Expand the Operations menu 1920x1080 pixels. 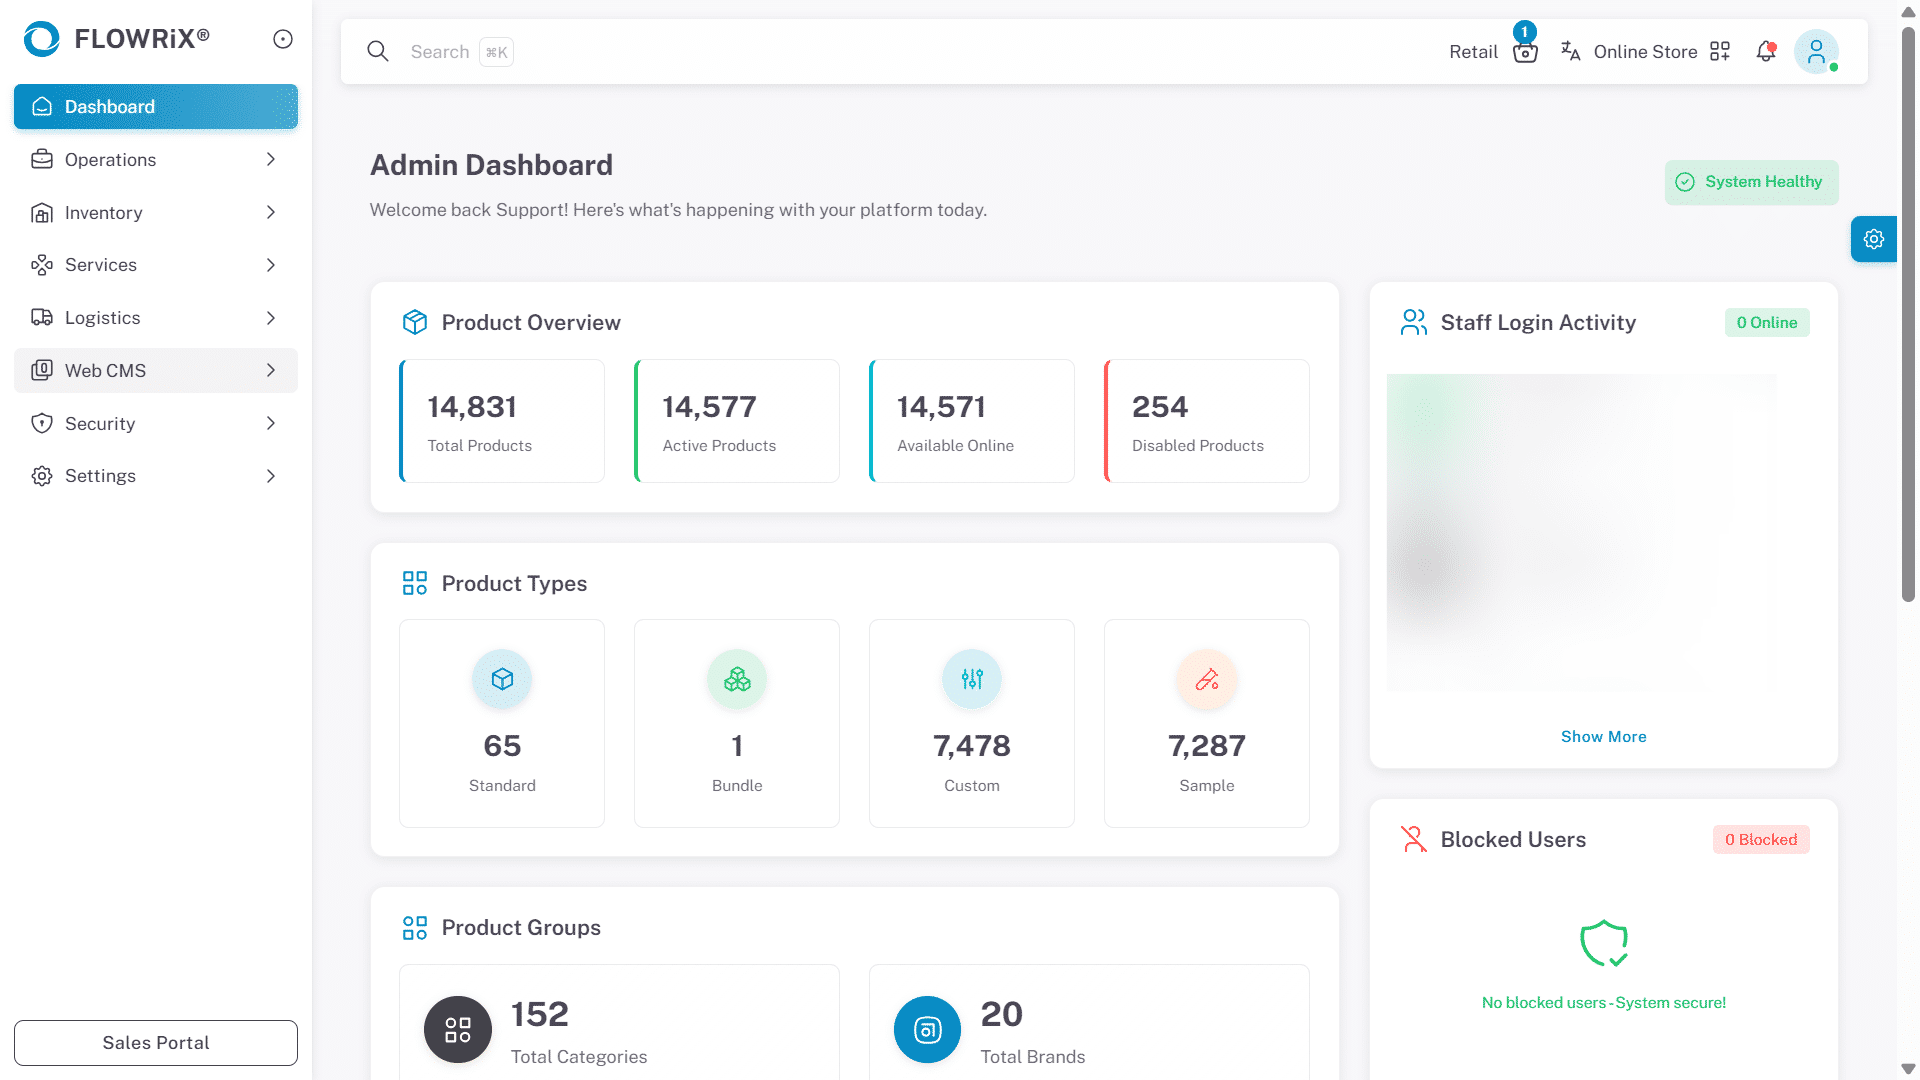(155, 160)
